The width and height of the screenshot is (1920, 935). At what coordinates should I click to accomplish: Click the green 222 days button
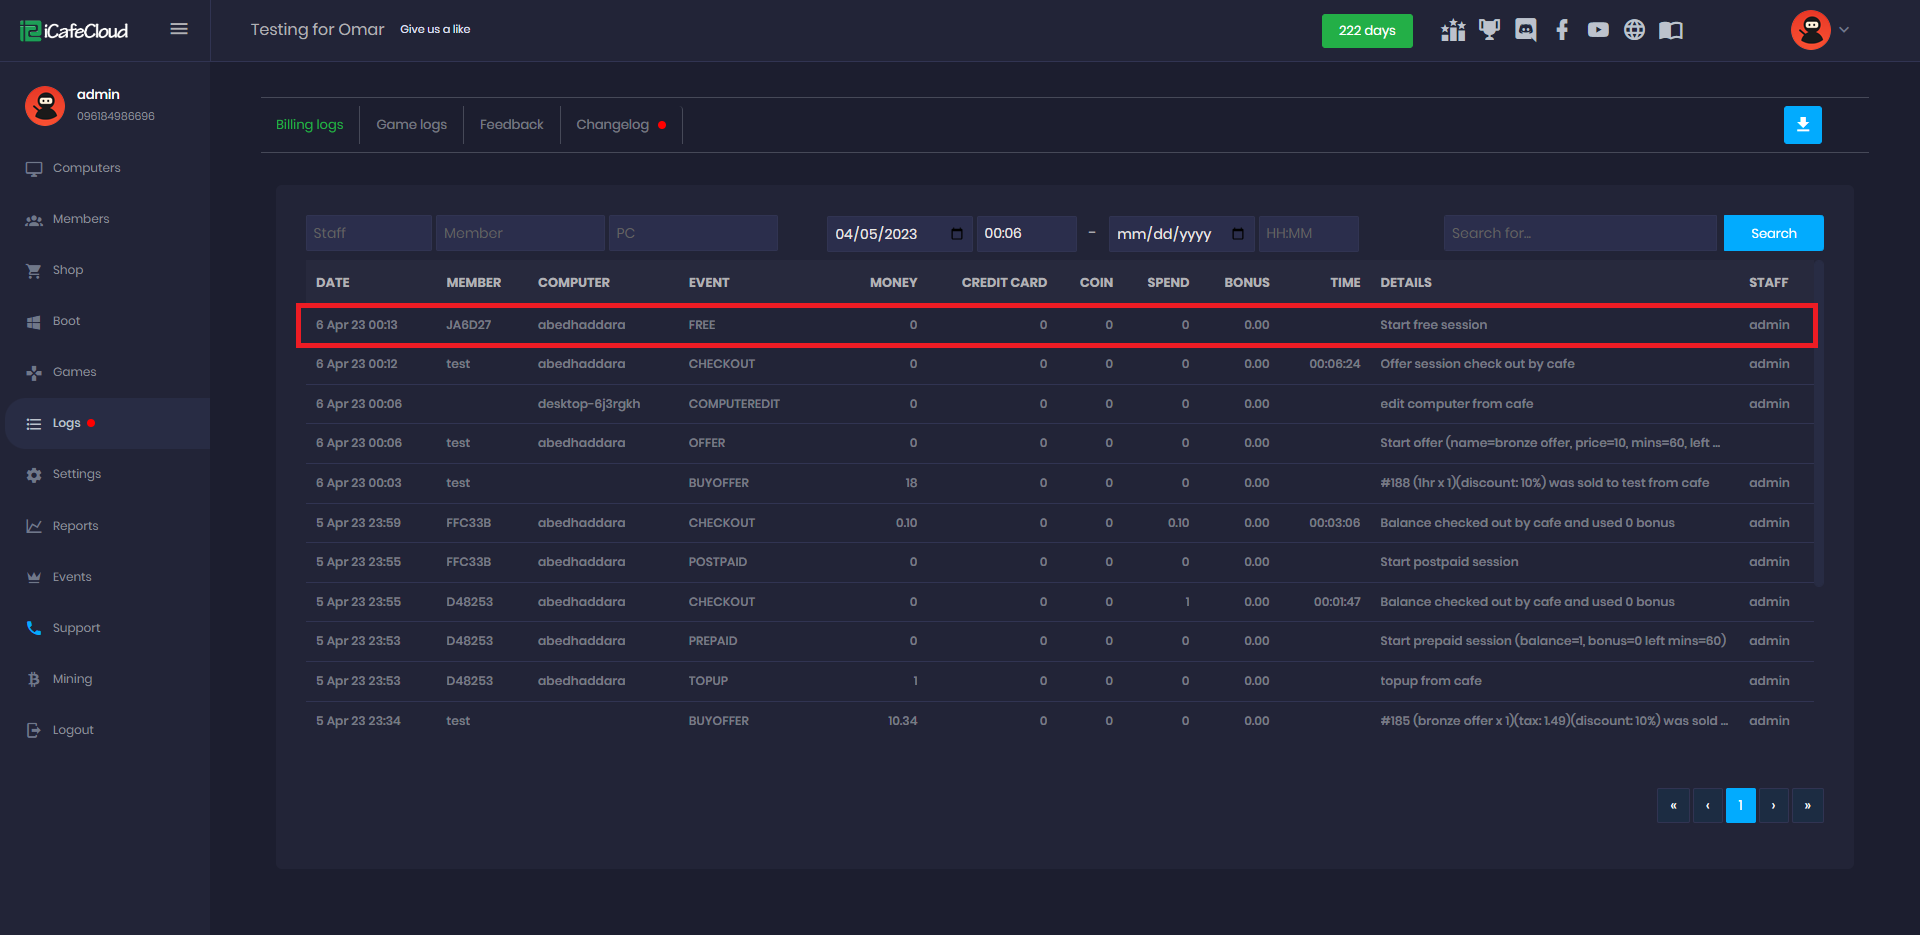[1366, 30]
